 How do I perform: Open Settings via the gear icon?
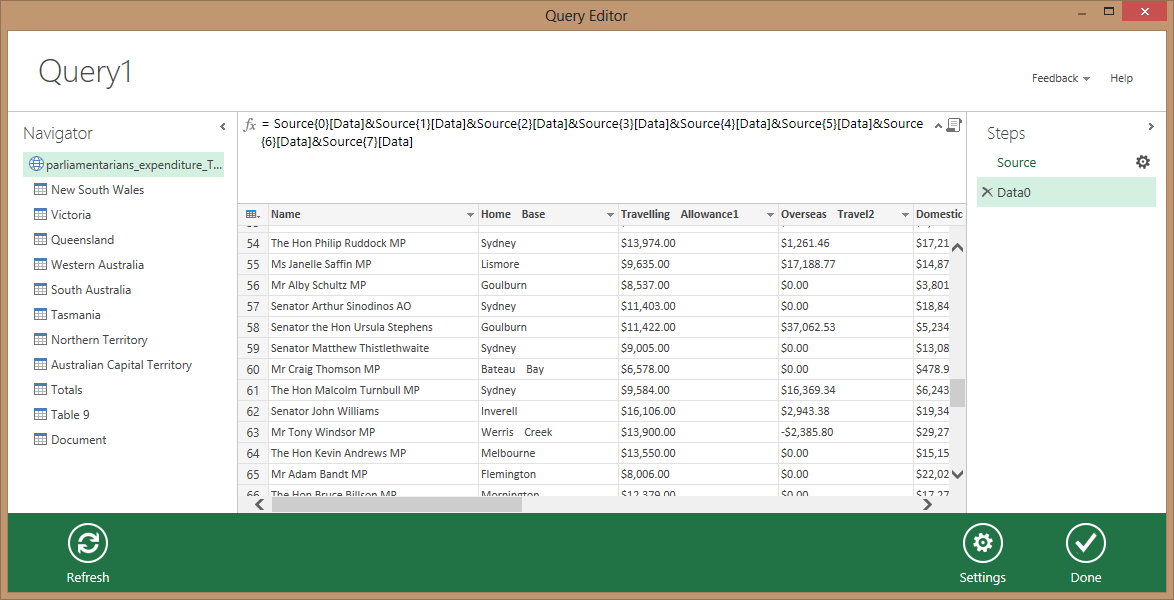point(982,543)
